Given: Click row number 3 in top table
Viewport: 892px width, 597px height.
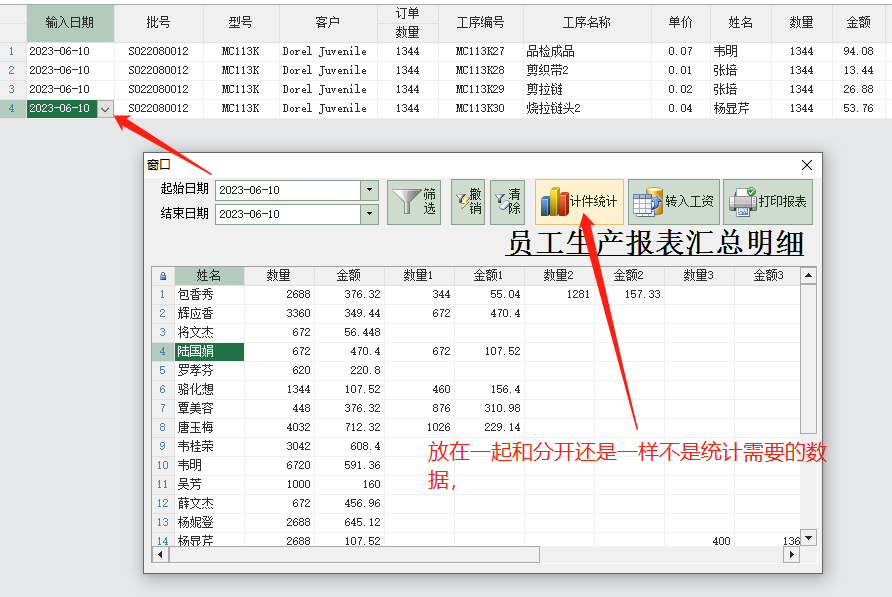Looking at the screenshot, I should [11, 90].
